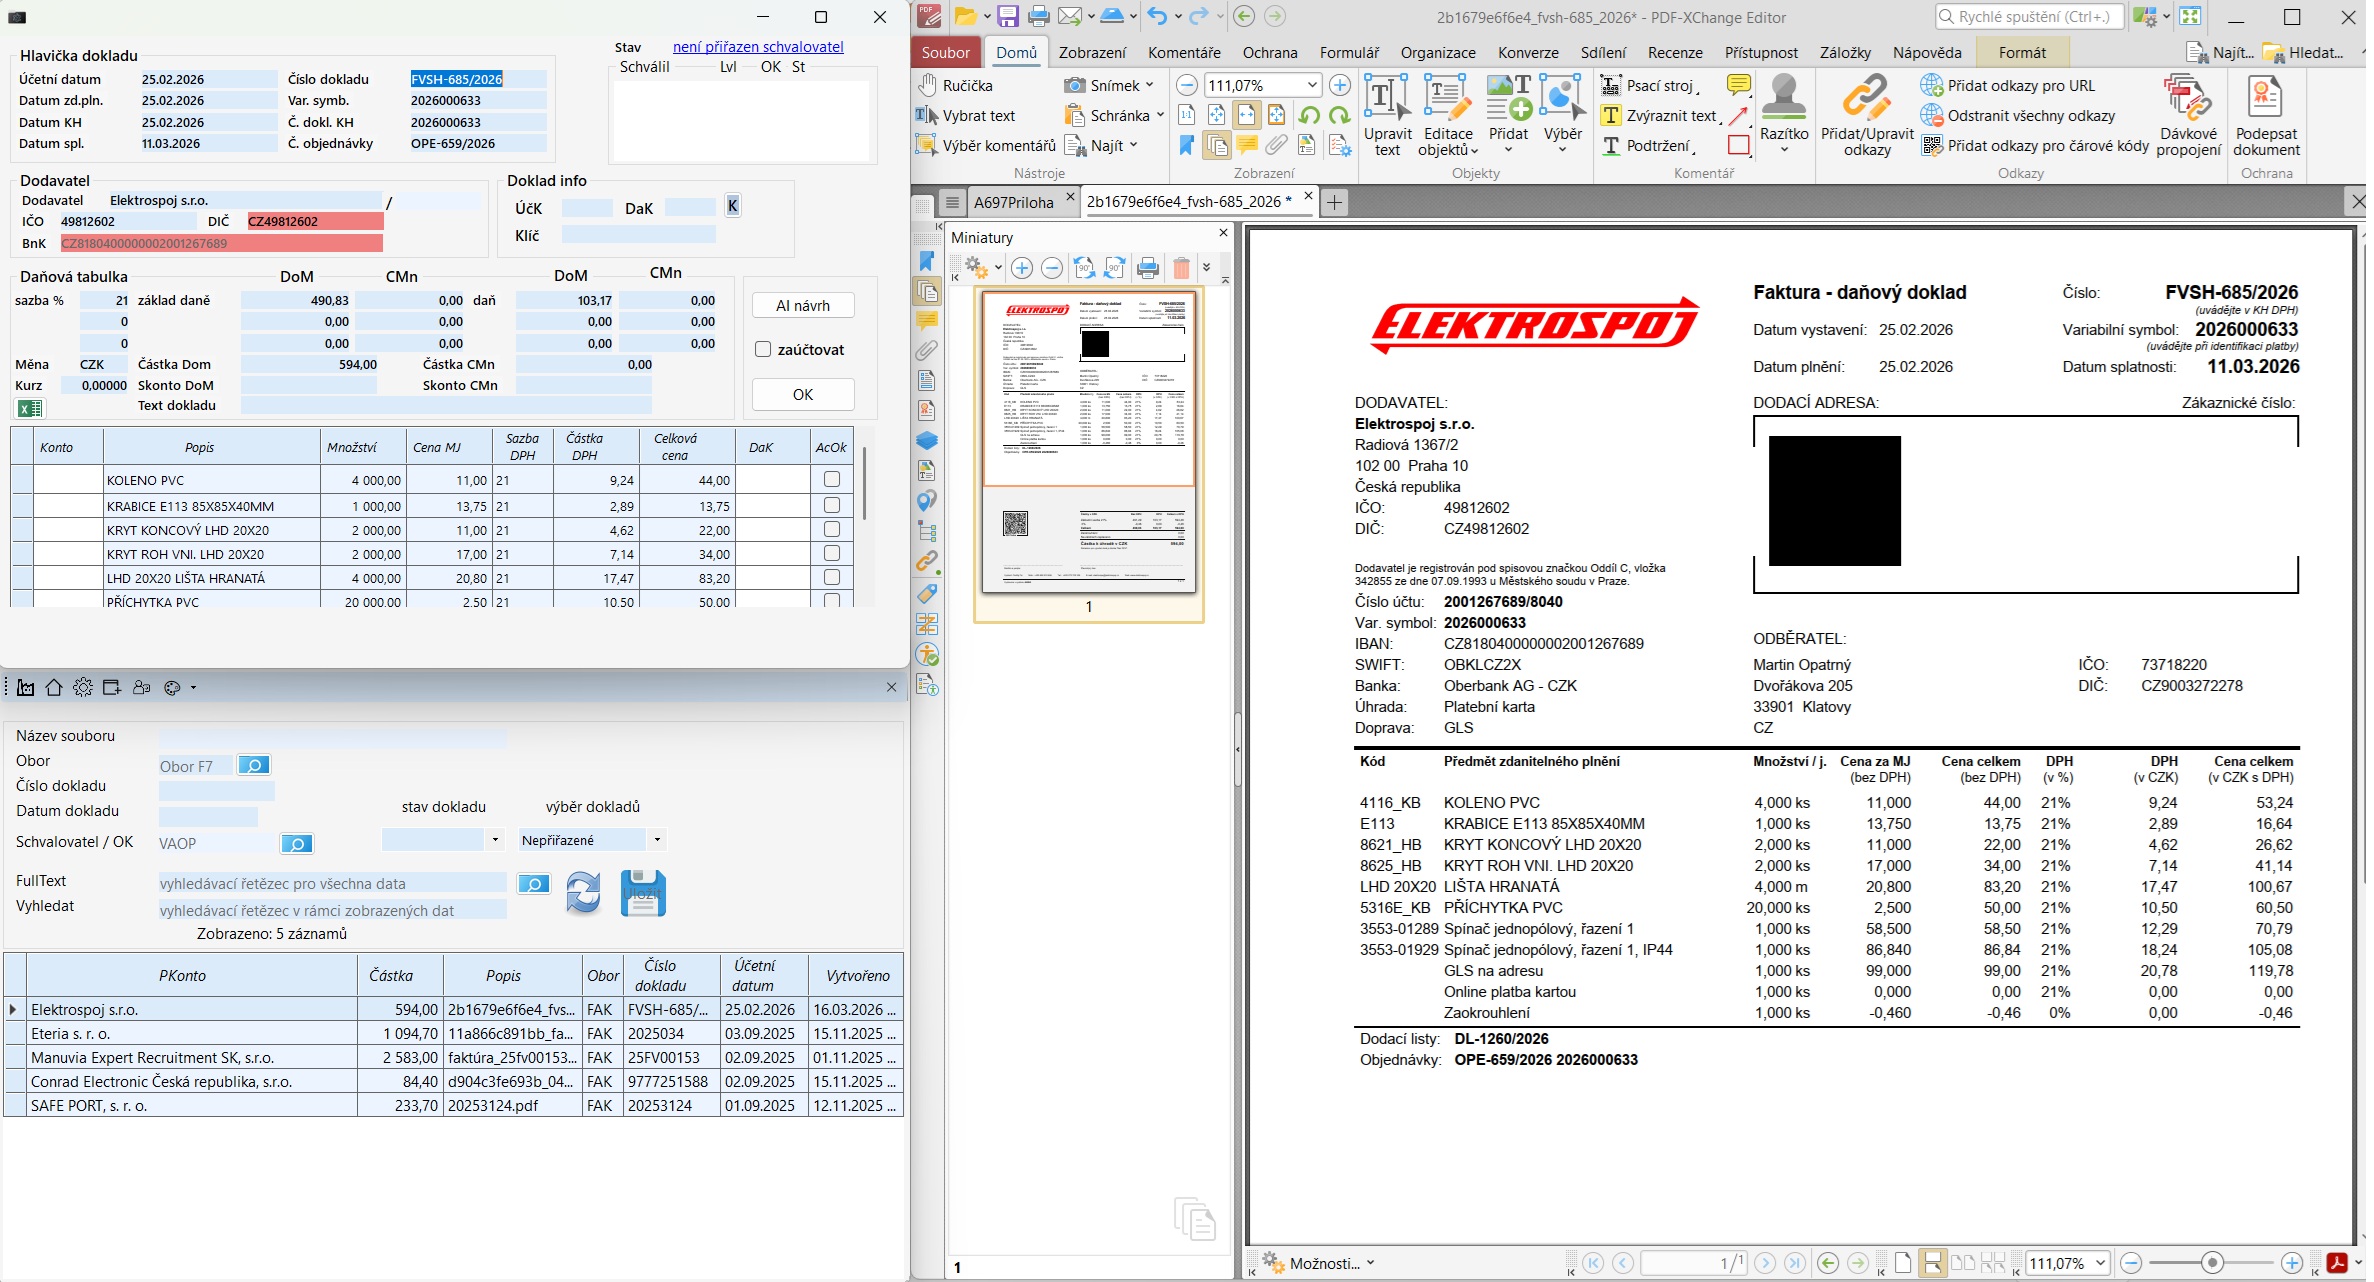The width and height of the screenshot is (2374, 1282).
Task: Check AcOk box for KOLENO PVC row
Action: pyautogui.click(x=831, y=480)
